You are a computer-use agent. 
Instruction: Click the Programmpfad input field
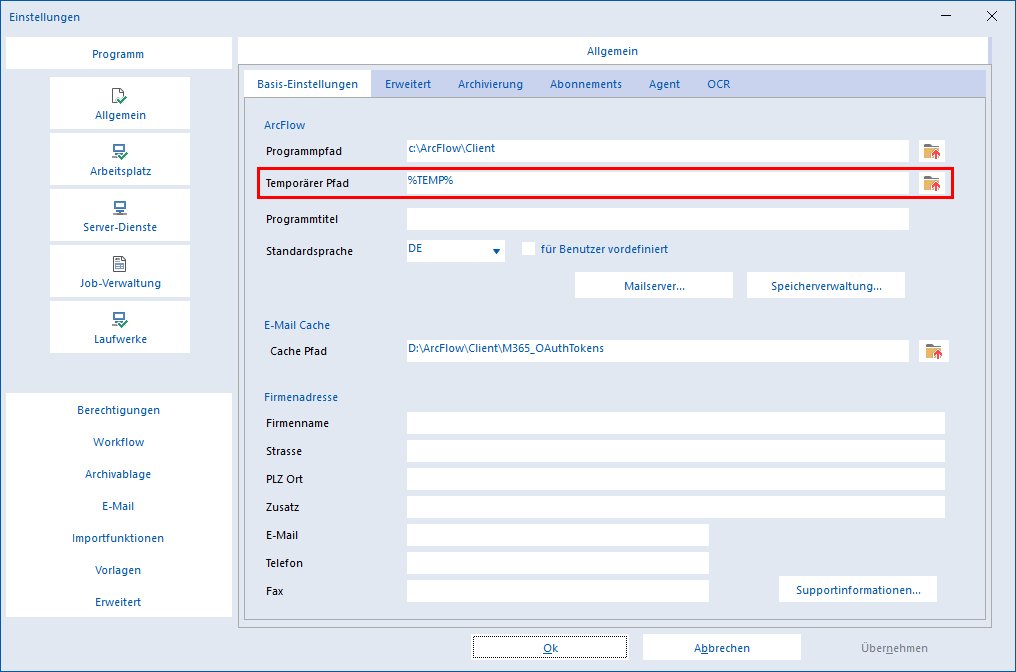(658, 151)
